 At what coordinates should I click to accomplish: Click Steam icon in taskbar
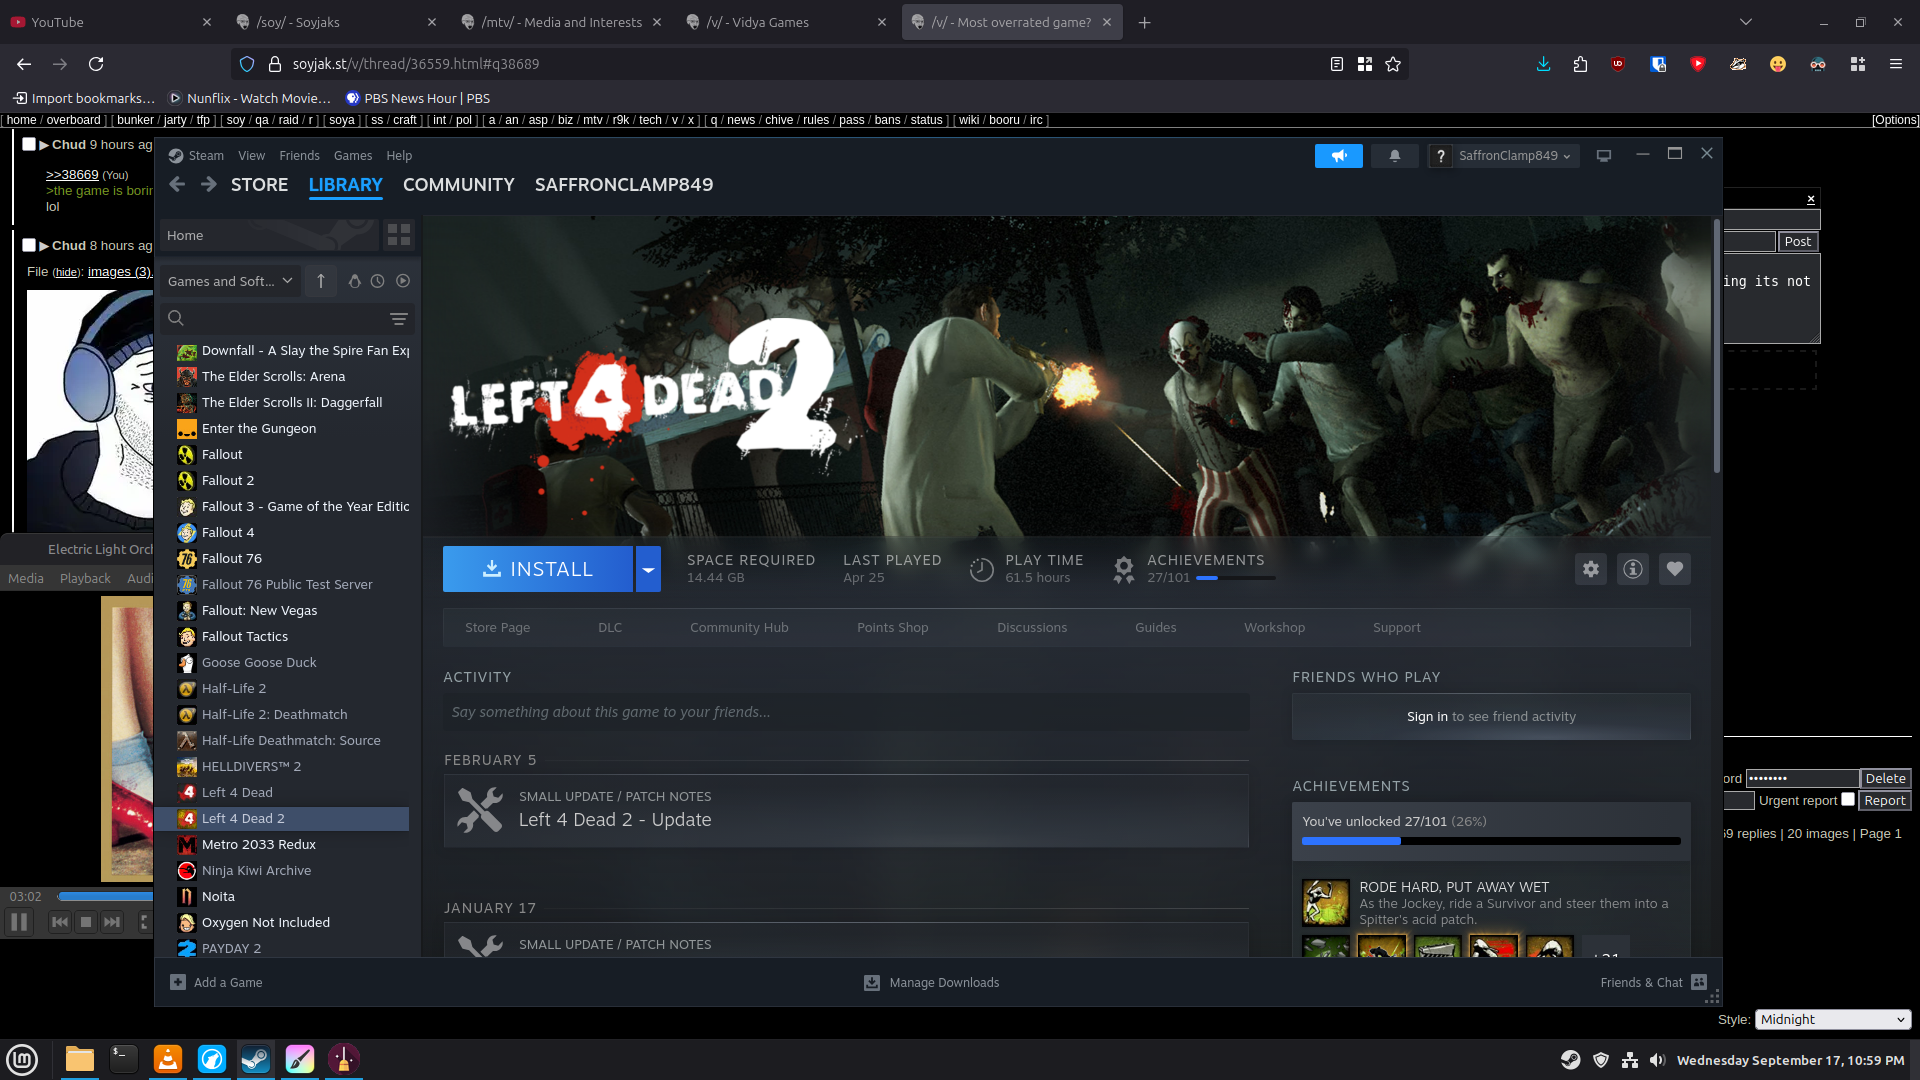click(x=255, y=1059)
